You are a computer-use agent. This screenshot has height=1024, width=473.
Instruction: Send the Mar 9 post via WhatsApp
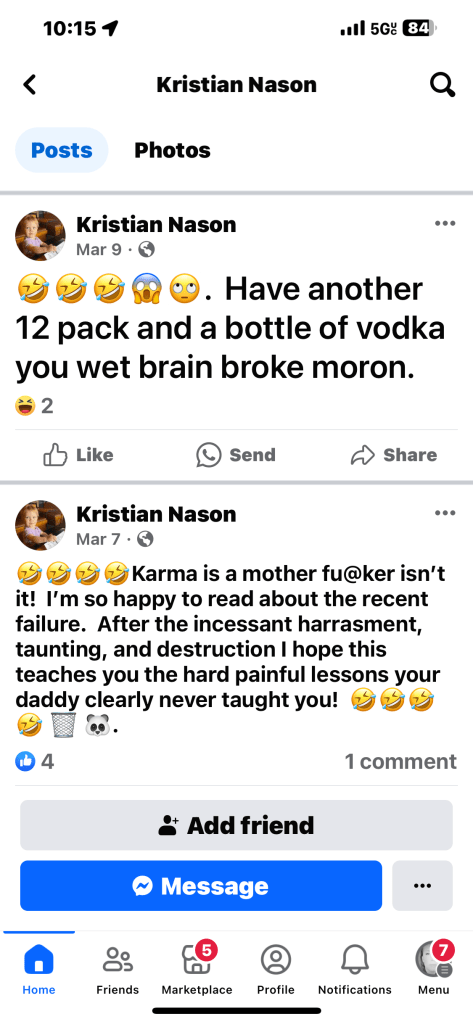[236, 455]
